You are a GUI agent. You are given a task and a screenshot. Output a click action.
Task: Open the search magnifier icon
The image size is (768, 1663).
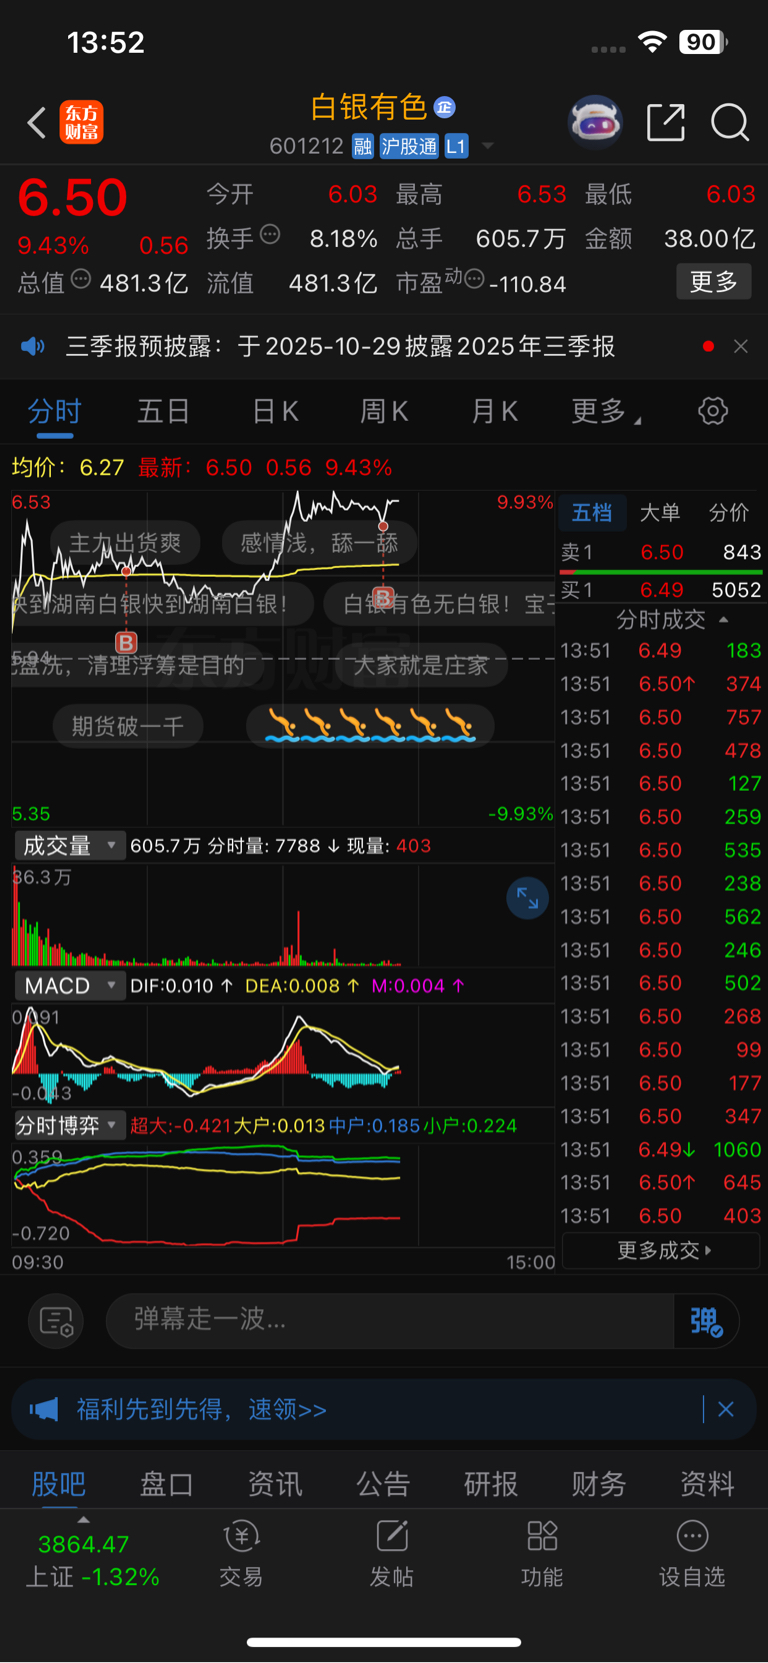pyautogui.click(x=730, y=123)
